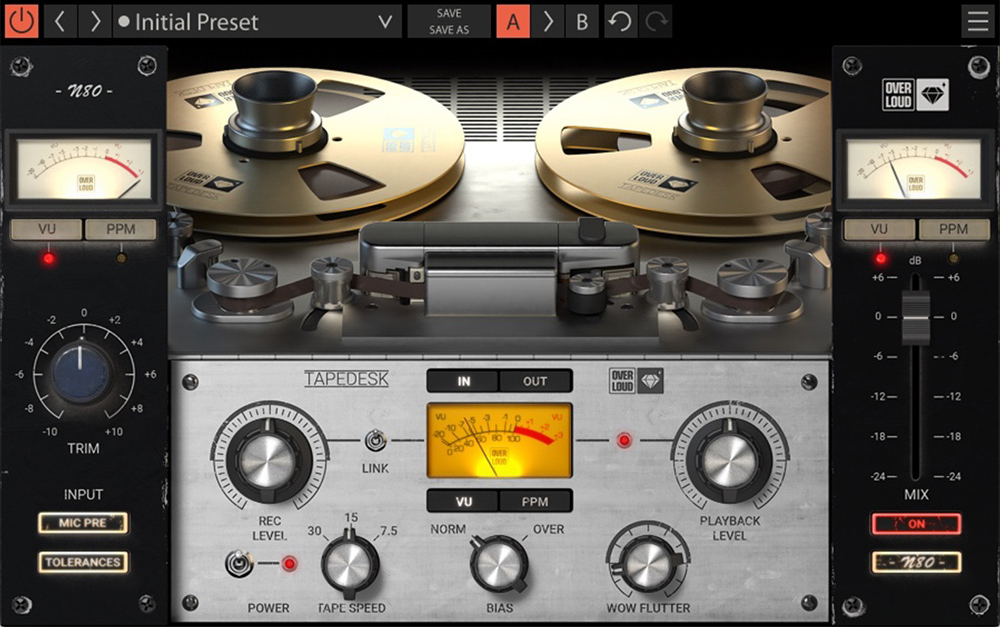Open the hamburger main menu

tap(978, 21)
